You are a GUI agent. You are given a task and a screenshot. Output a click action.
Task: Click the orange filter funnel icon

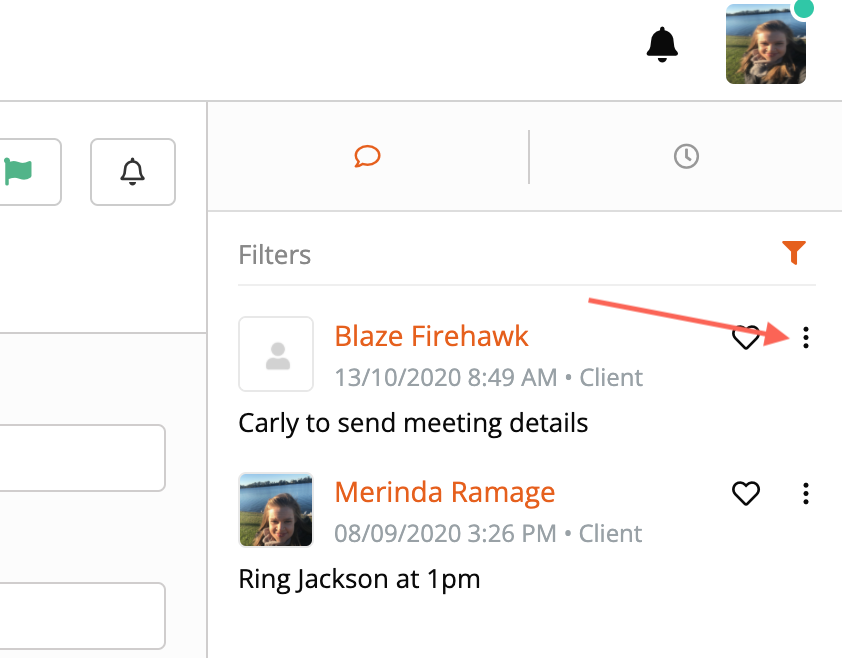click(794, 253)
